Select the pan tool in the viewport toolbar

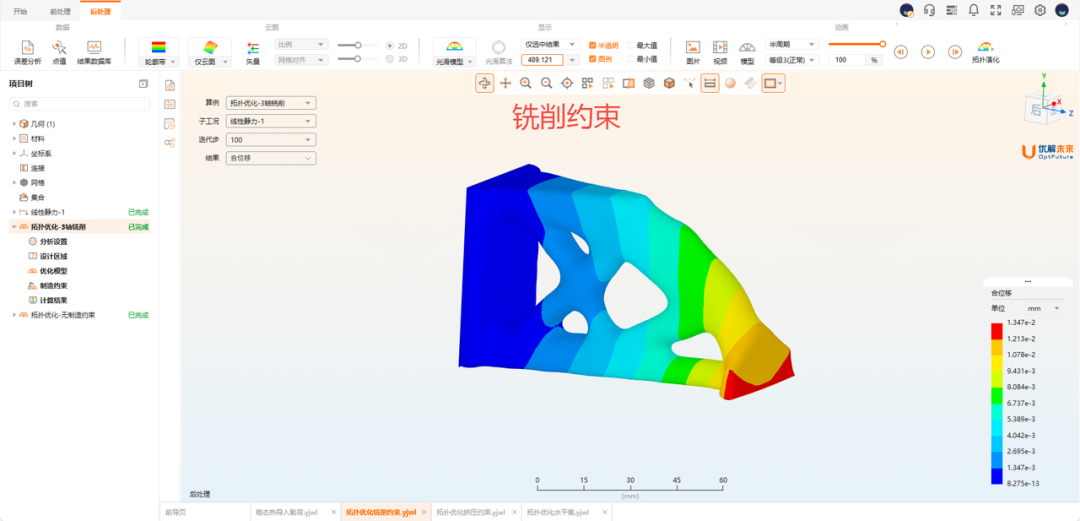(505, 83)
